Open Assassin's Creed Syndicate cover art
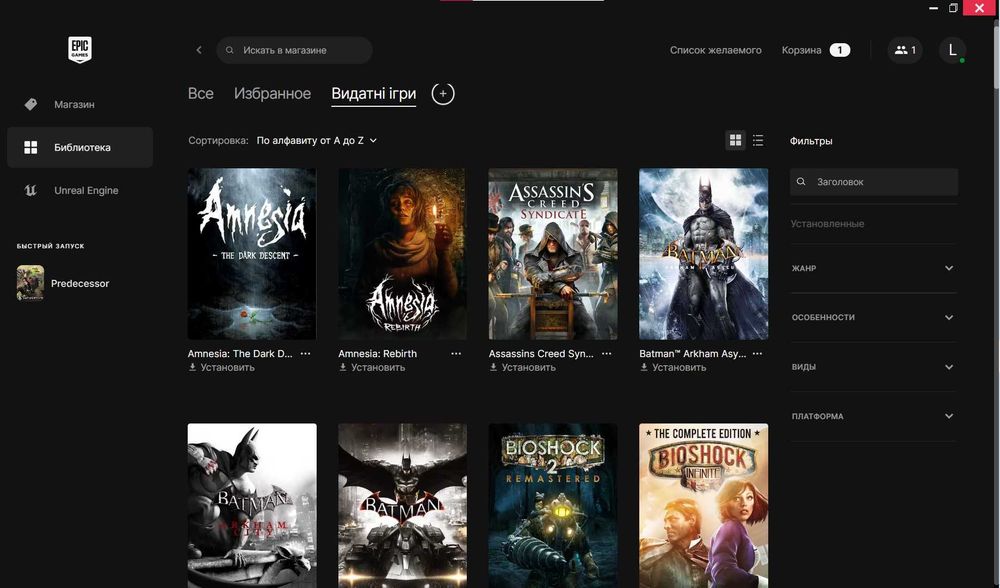 point(553,254)
